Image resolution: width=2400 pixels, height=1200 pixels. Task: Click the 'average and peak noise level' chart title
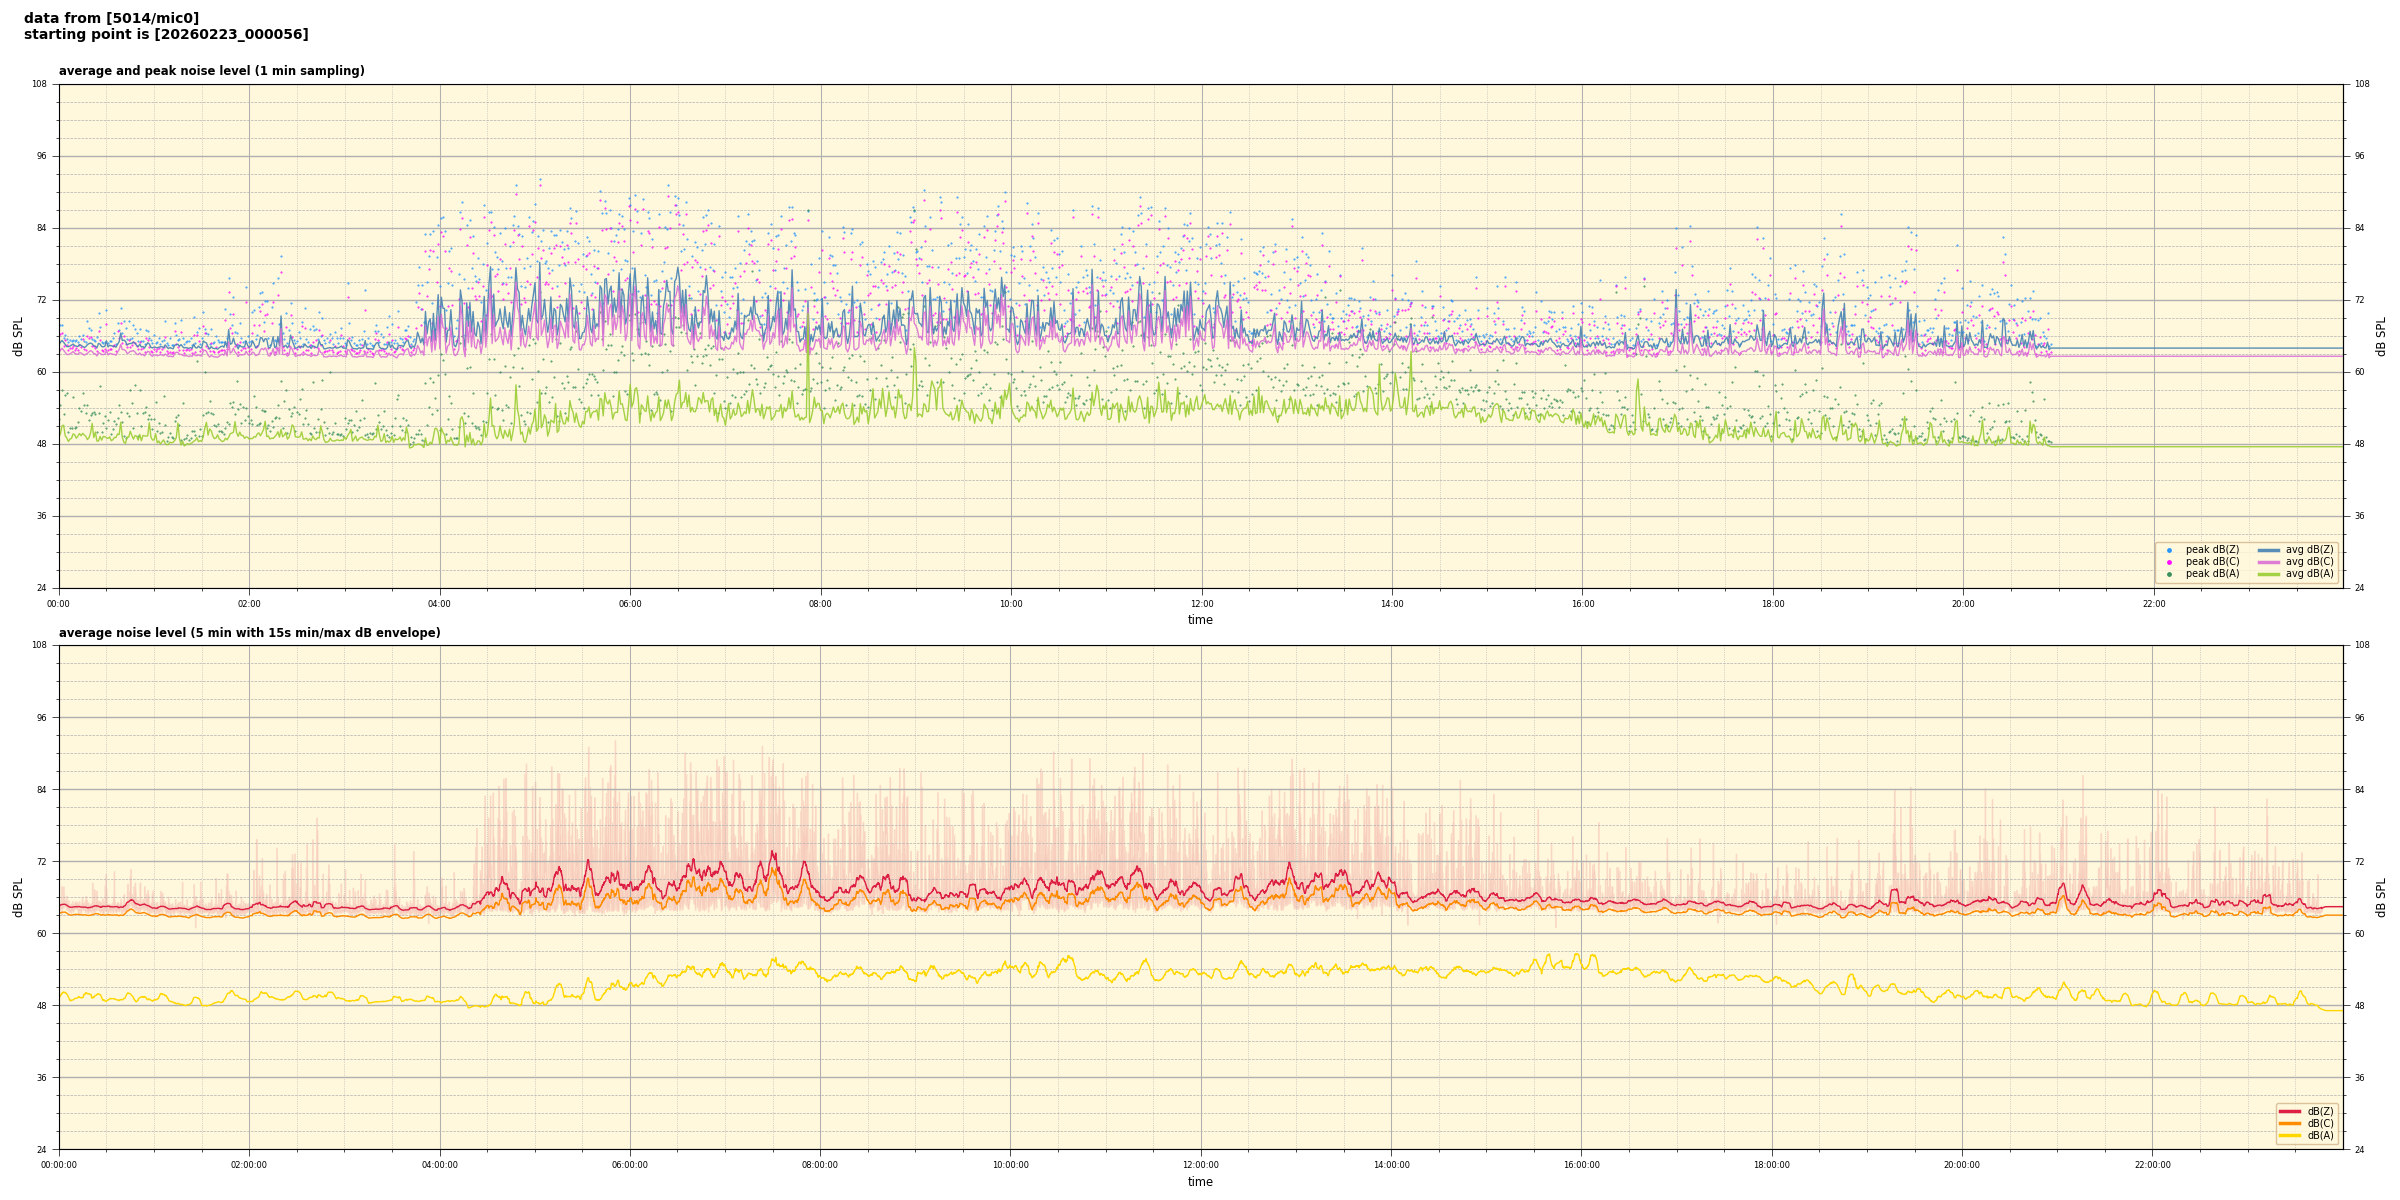click(211, 71)
